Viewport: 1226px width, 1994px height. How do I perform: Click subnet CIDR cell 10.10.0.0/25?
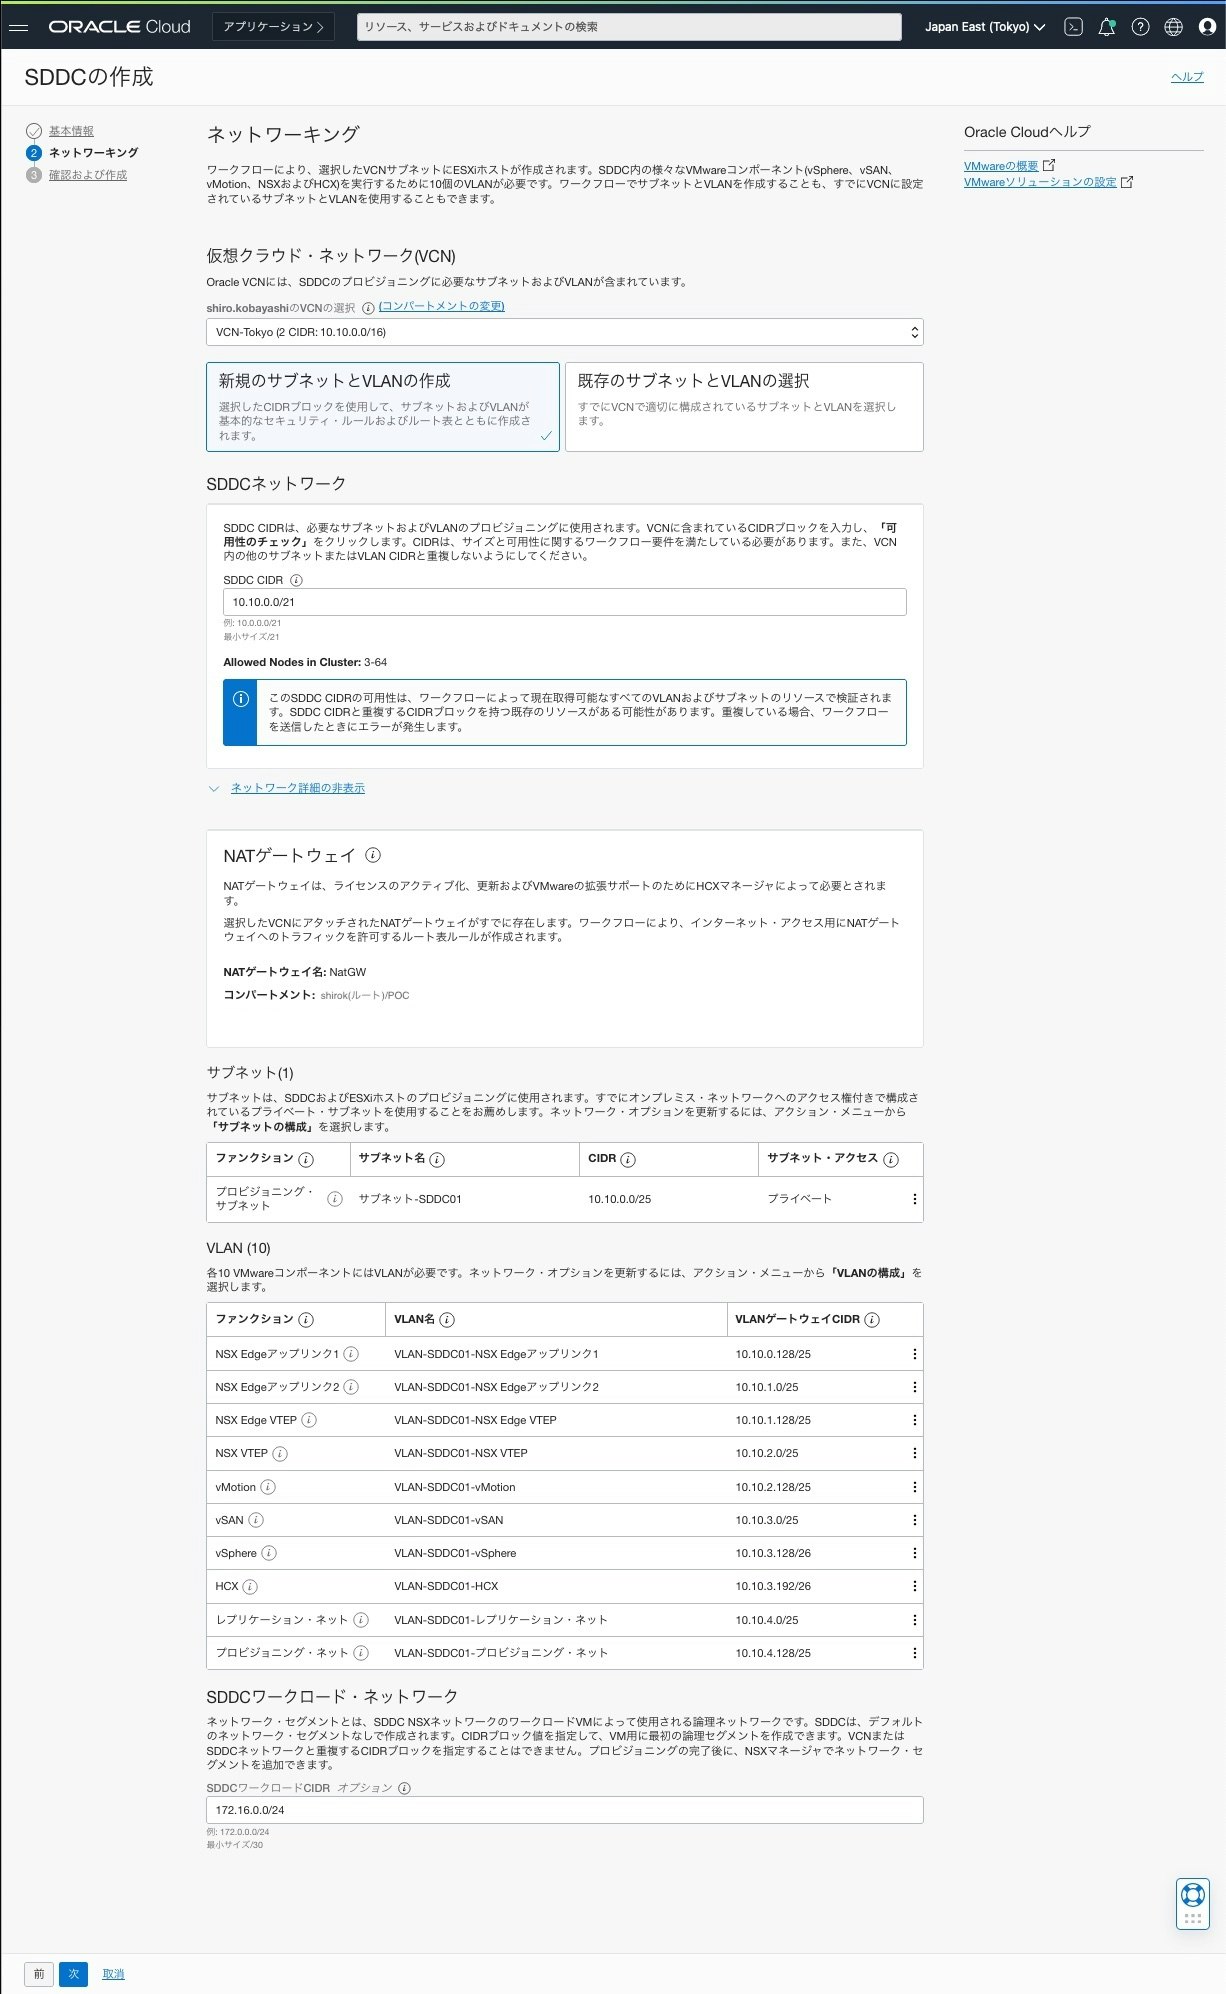(619, 1199)
